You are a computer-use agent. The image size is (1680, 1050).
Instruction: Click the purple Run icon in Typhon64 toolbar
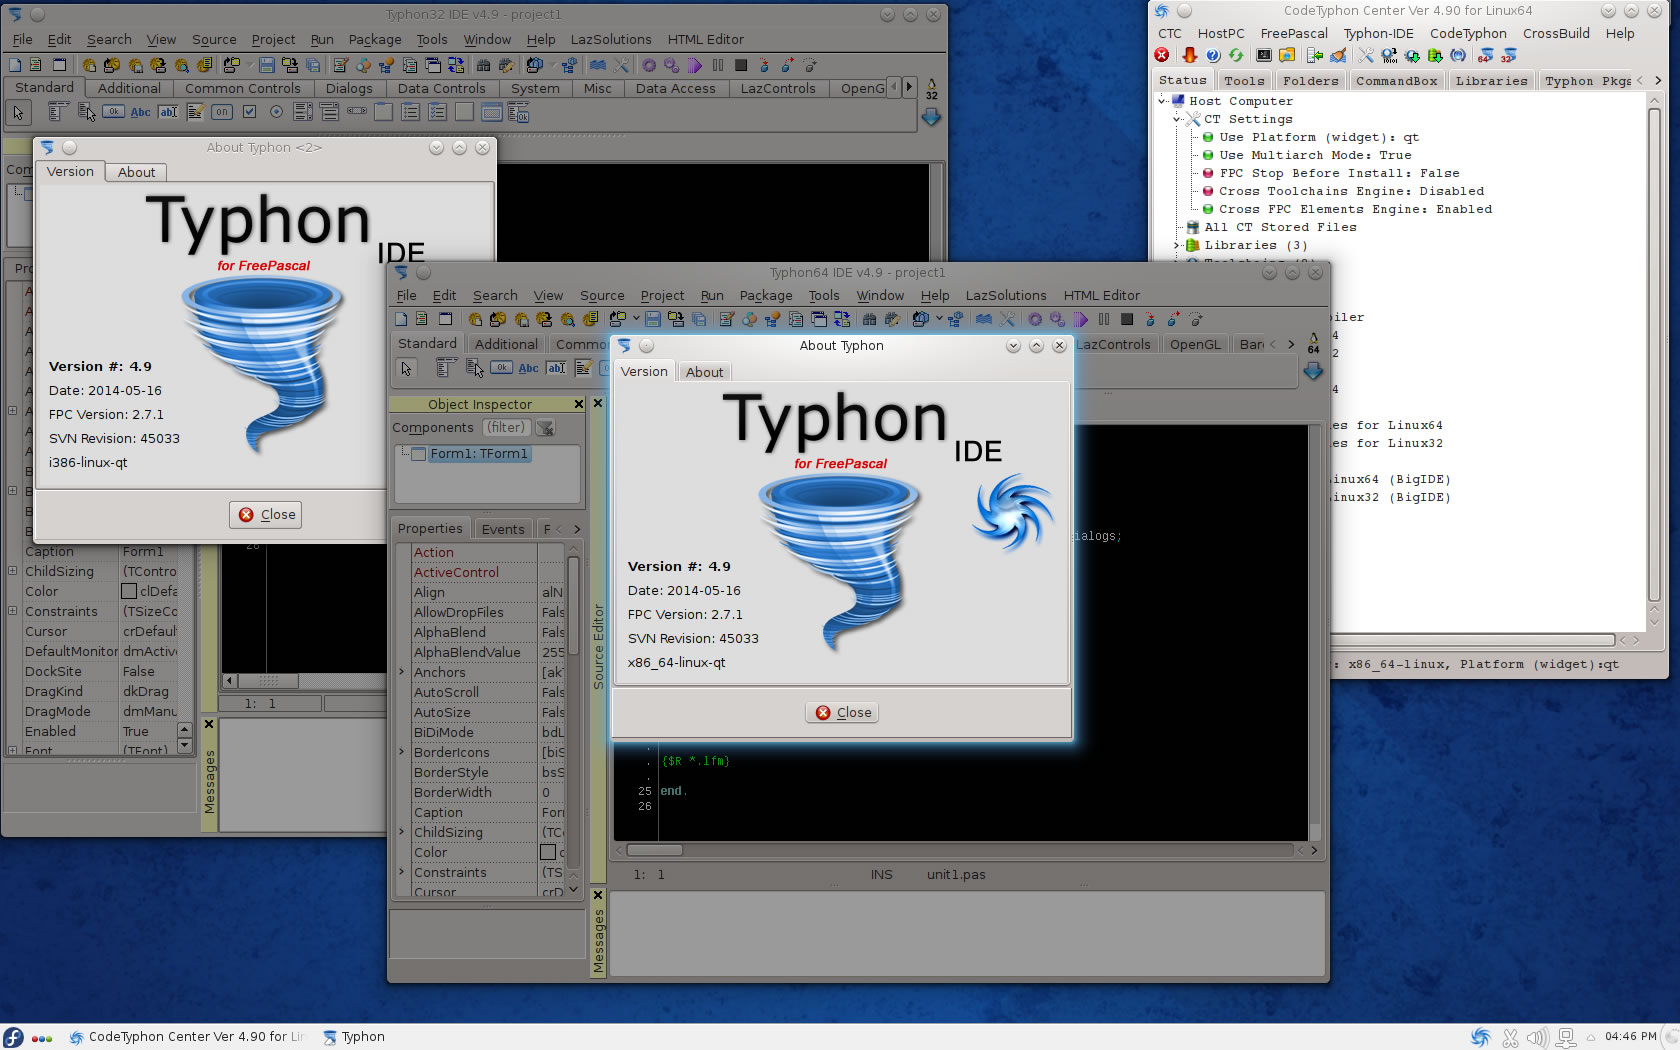coord(1080,319)
